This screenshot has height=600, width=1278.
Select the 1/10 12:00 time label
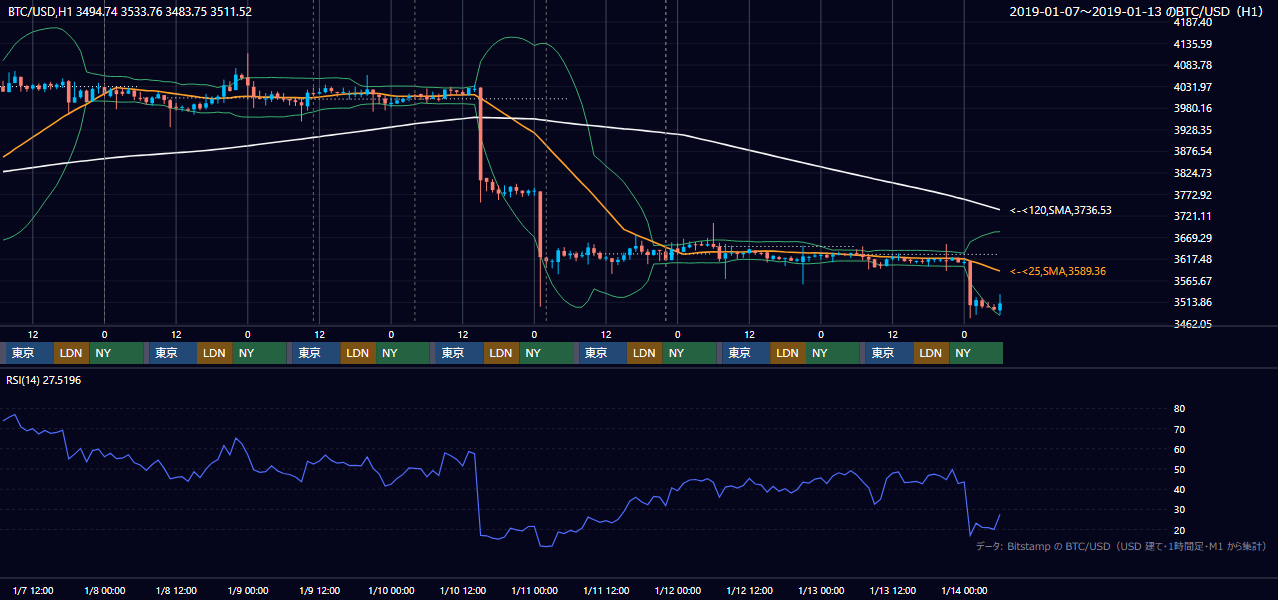[462, 590]
